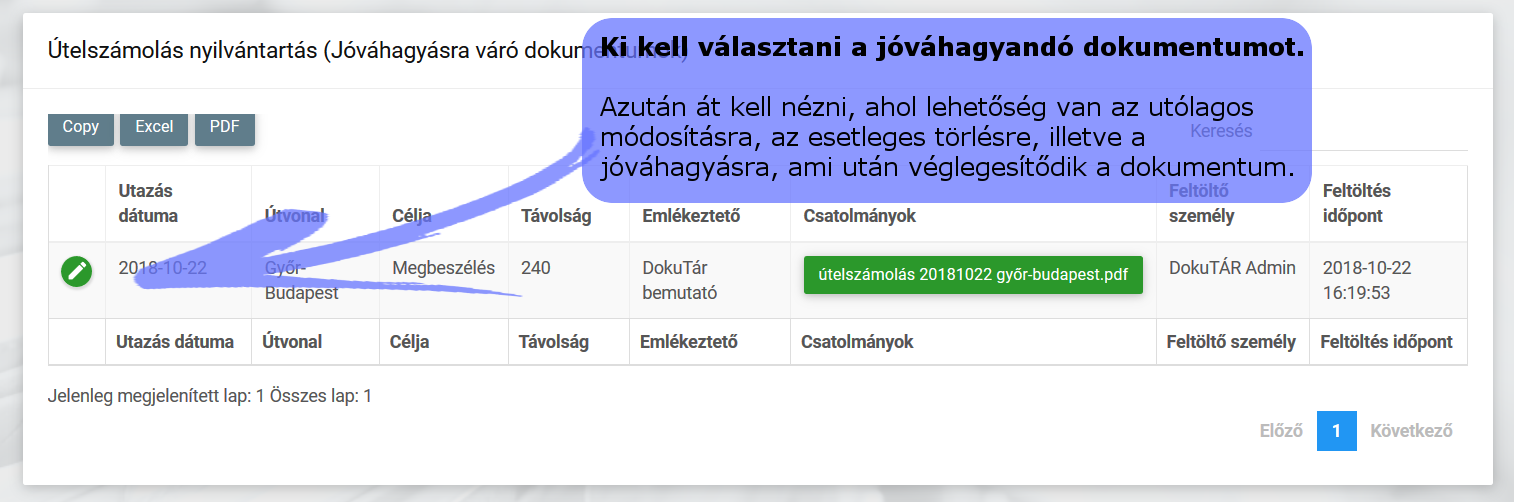Image resolution: width=1514 pixels, height=502 pixels.
Task: Click the green pencil edit icon
Action: coord(77,271)
